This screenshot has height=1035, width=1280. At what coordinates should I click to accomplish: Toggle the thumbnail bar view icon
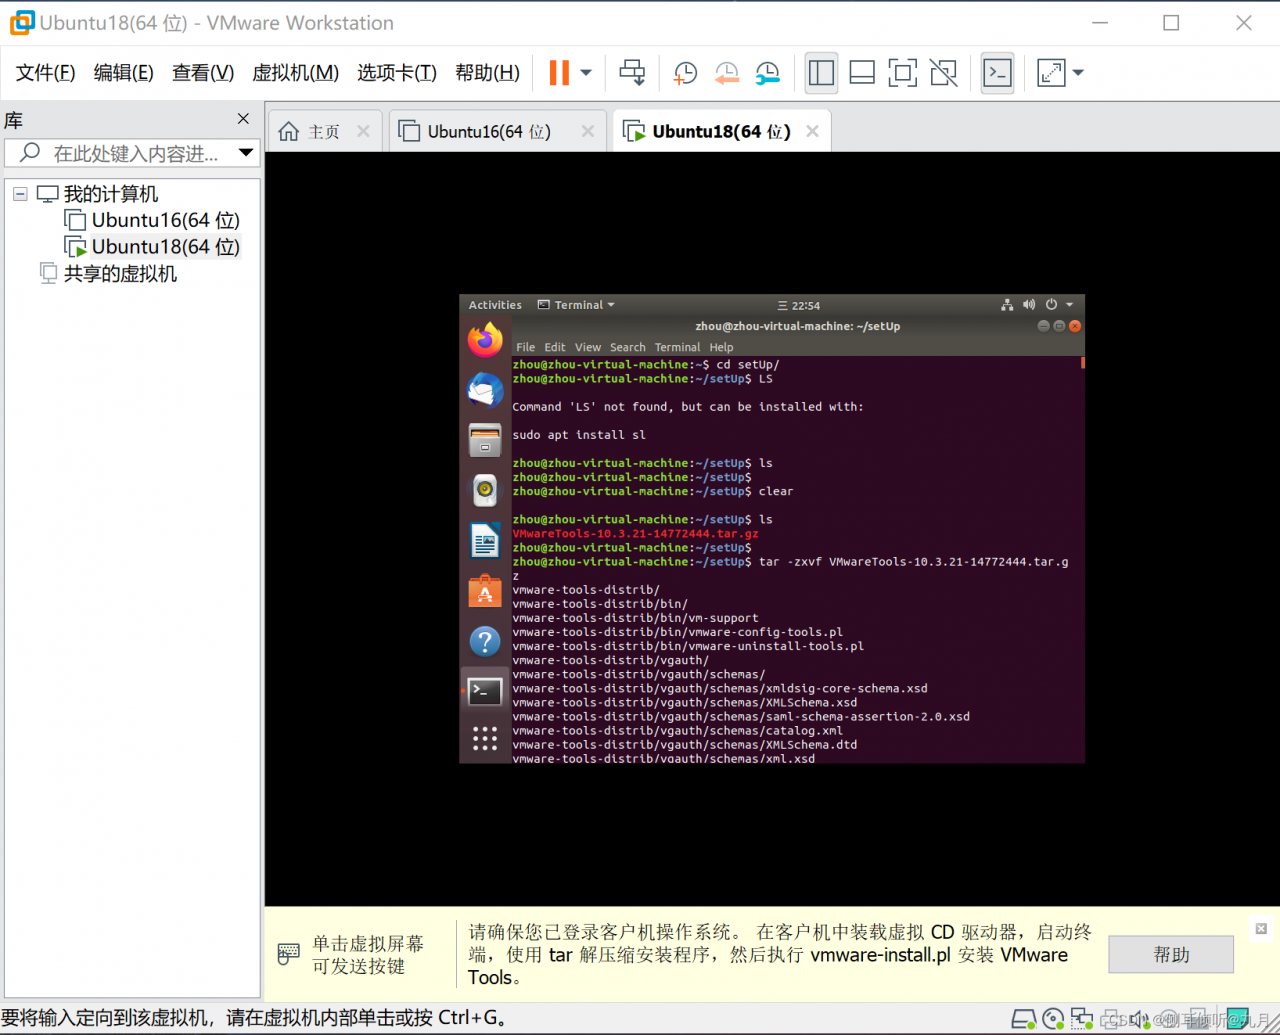(x=862, y=72)
